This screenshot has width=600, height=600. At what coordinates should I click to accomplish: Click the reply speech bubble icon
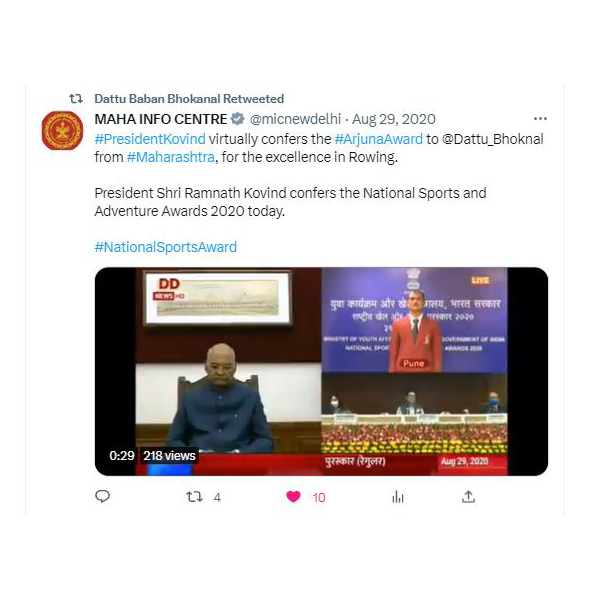point(102,497)
